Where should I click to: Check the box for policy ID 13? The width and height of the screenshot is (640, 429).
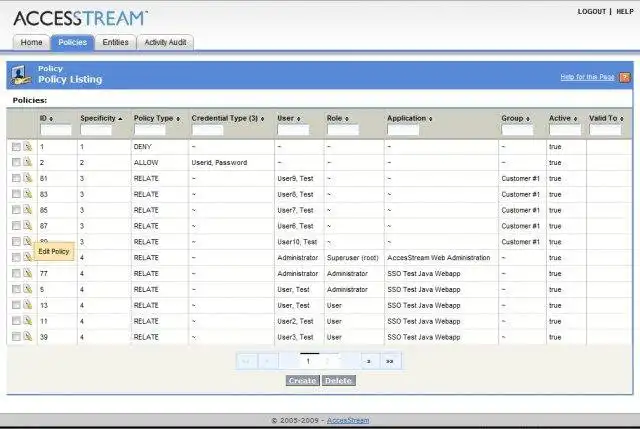16,305
